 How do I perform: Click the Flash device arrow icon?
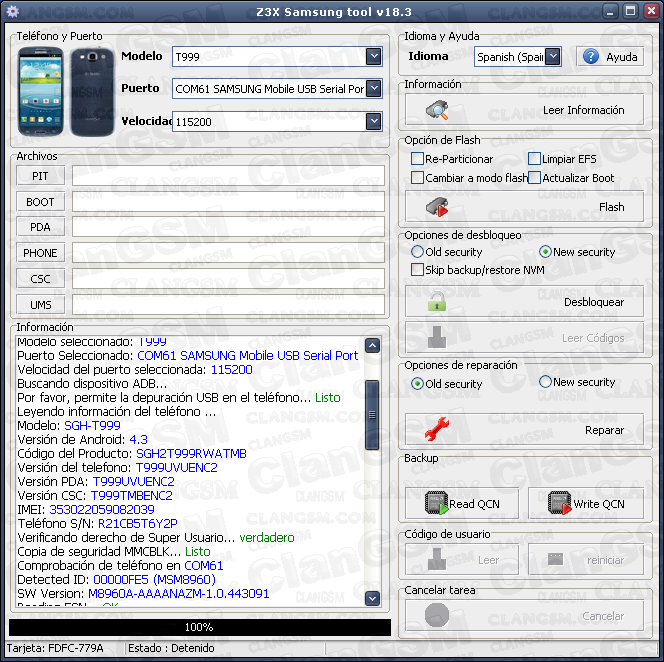(437, 207)
